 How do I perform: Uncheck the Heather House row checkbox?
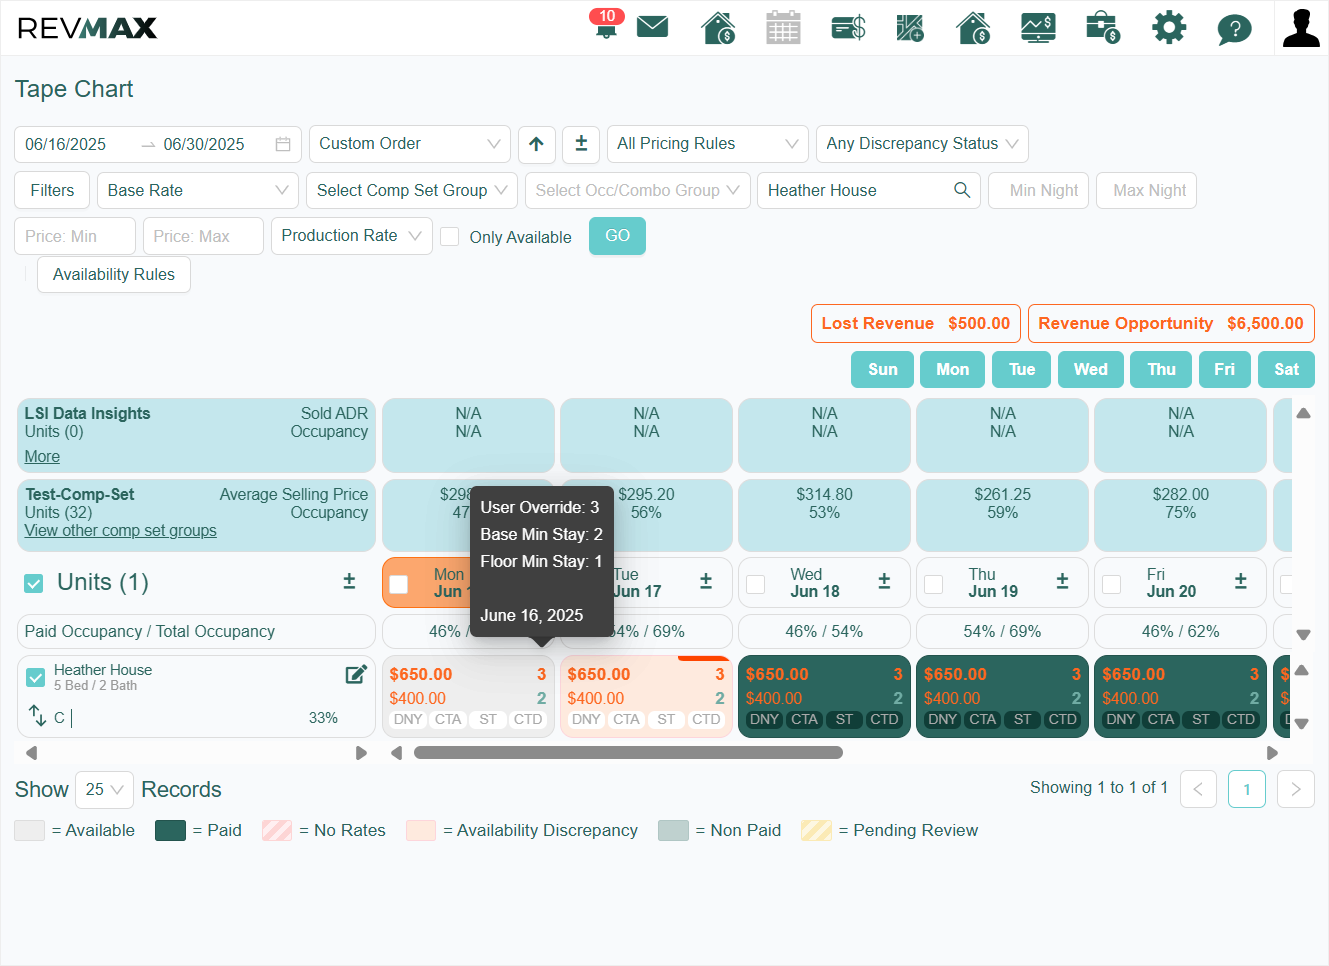pos(36,677)
